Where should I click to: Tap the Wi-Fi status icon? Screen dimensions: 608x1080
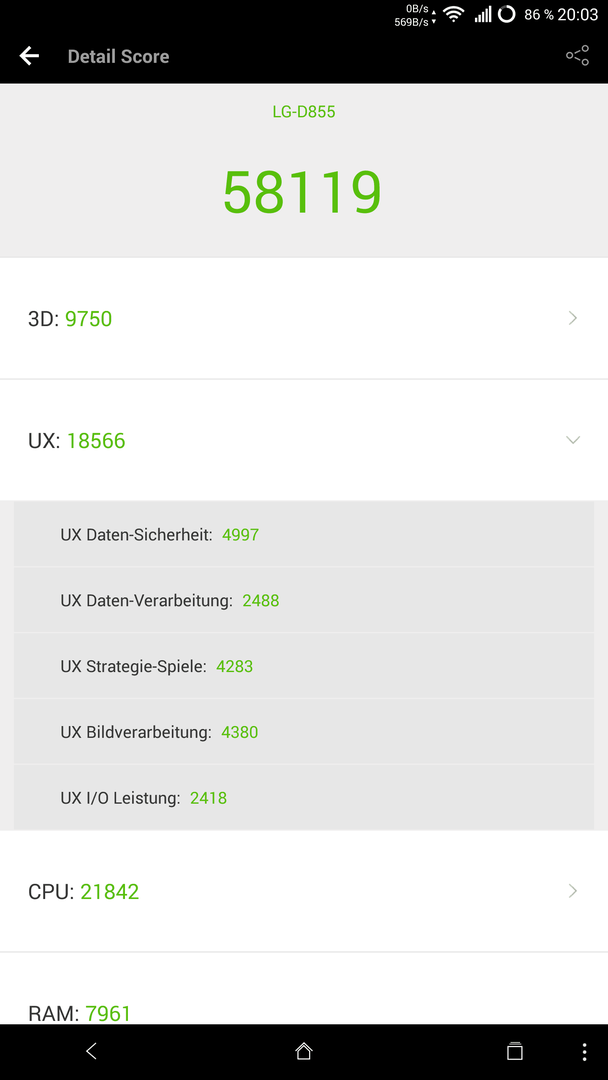tap(454, 14)
